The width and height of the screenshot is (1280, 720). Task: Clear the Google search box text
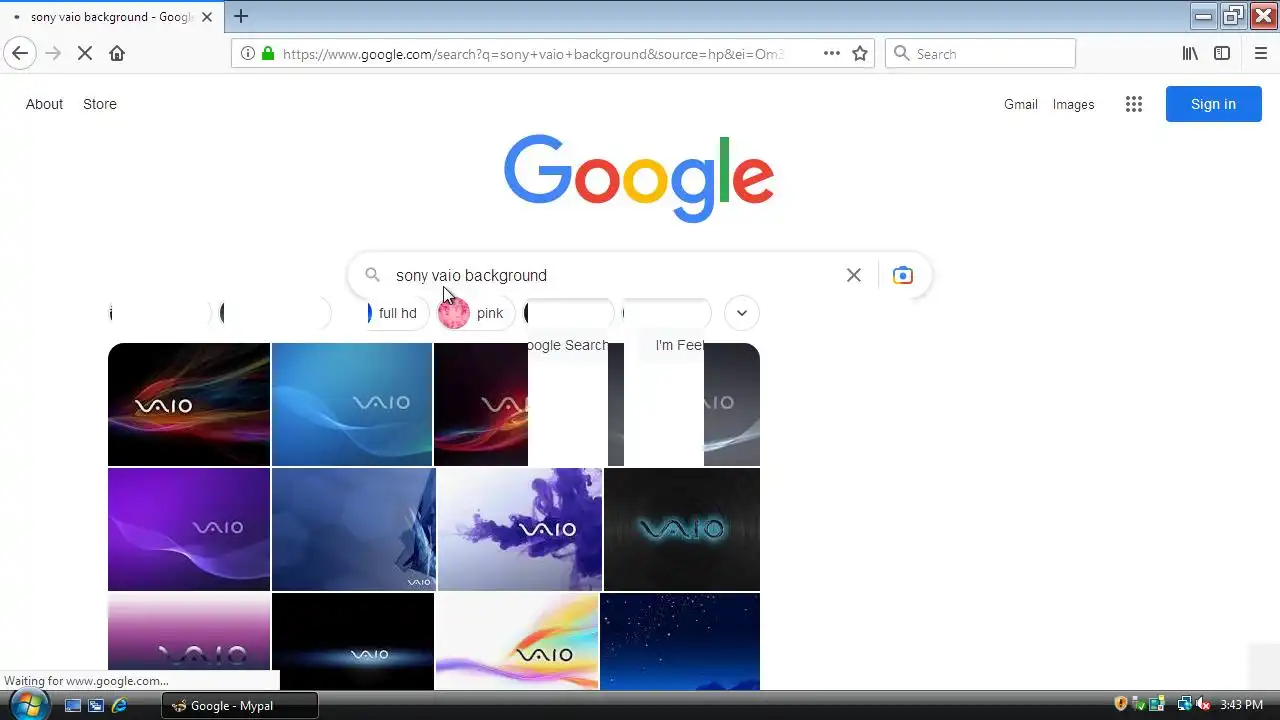pos(853,275)
